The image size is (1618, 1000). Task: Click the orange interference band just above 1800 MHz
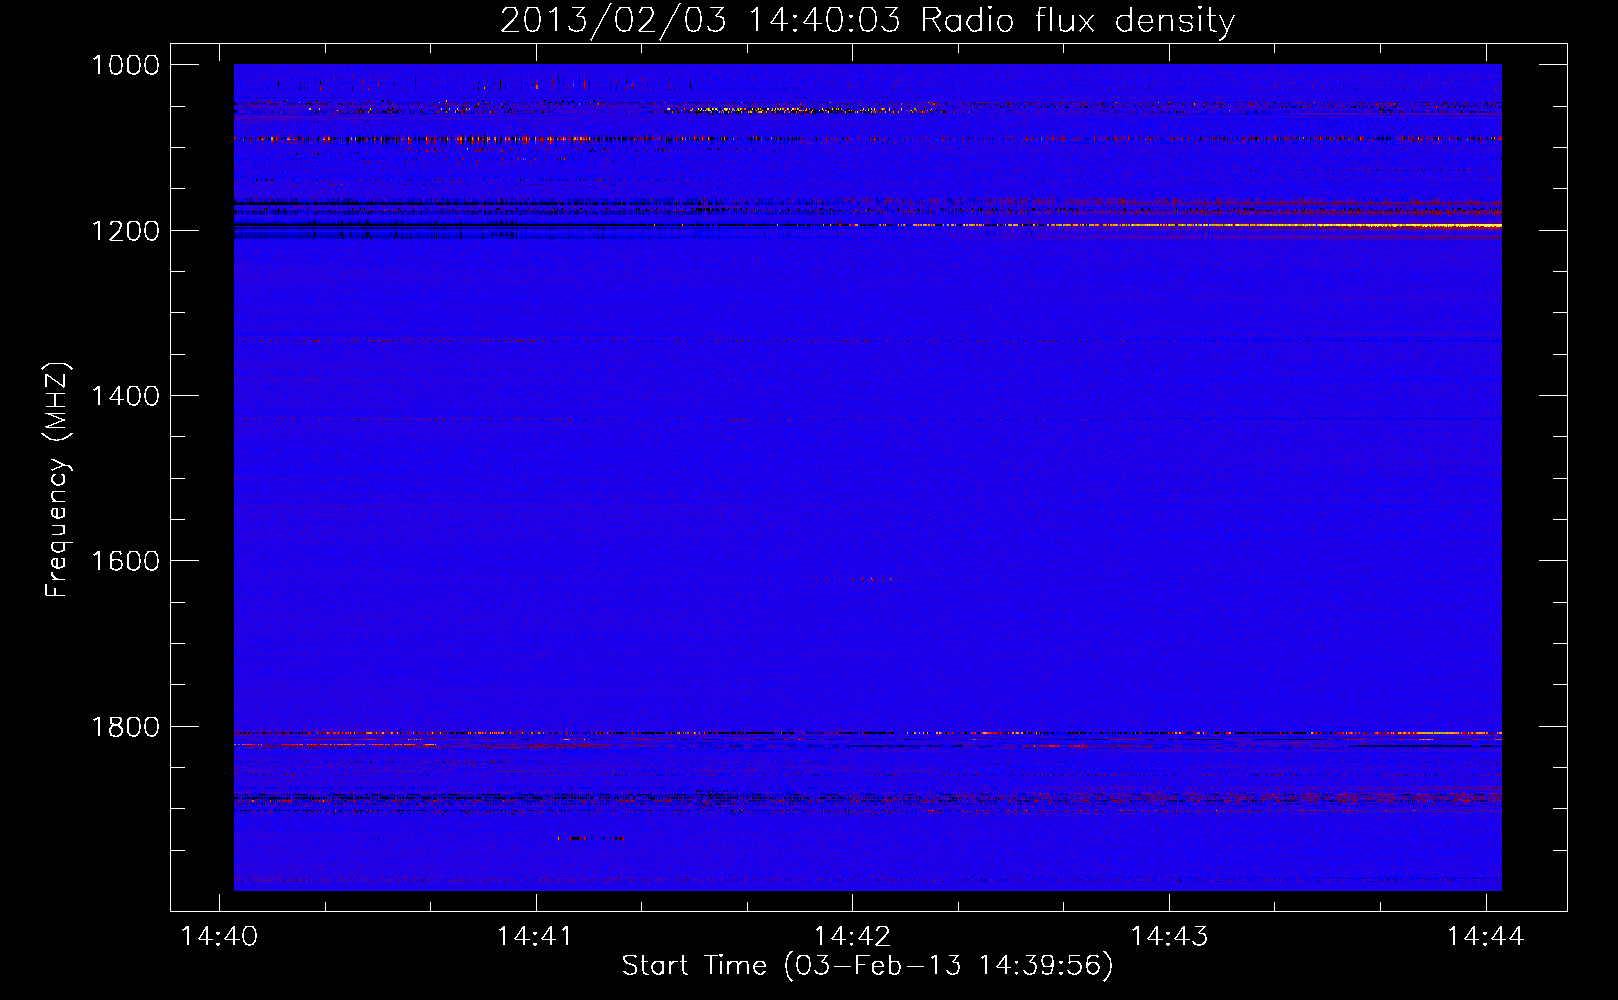tap(867, 733)
